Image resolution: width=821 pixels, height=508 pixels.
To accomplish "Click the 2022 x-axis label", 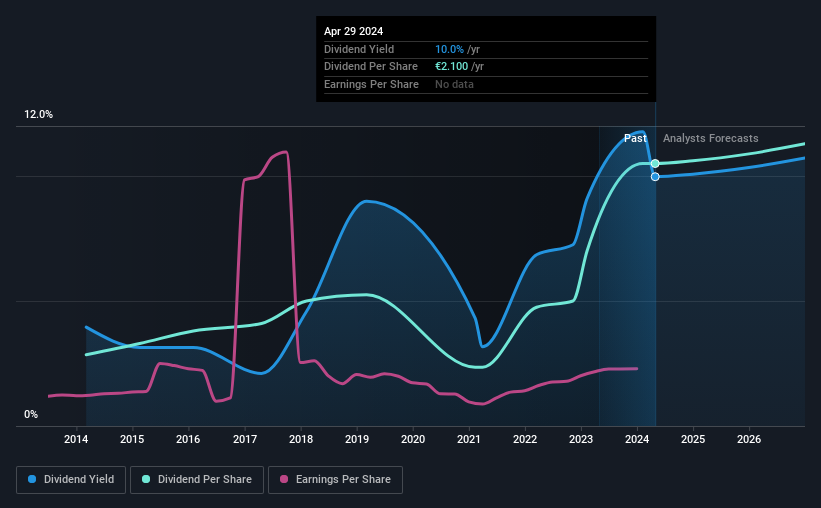I will click(x=525, y=439).
